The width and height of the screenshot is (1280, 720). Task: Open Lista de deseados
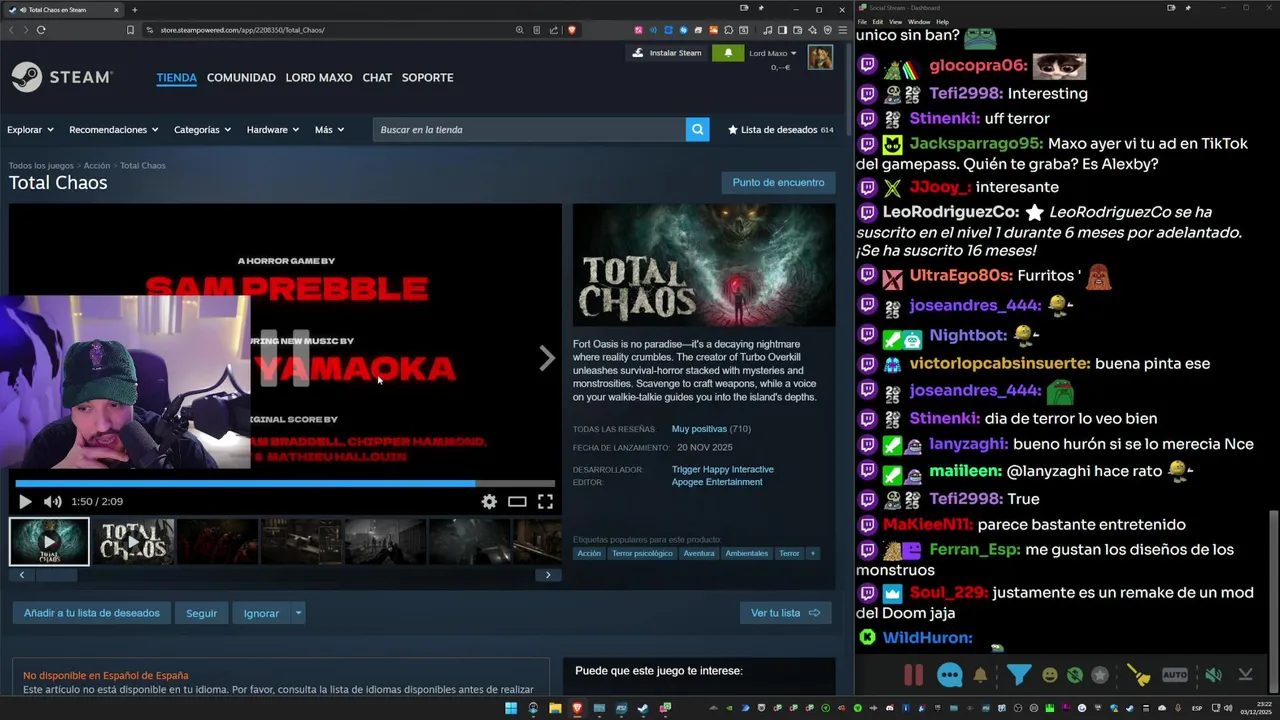pos(780,130)
